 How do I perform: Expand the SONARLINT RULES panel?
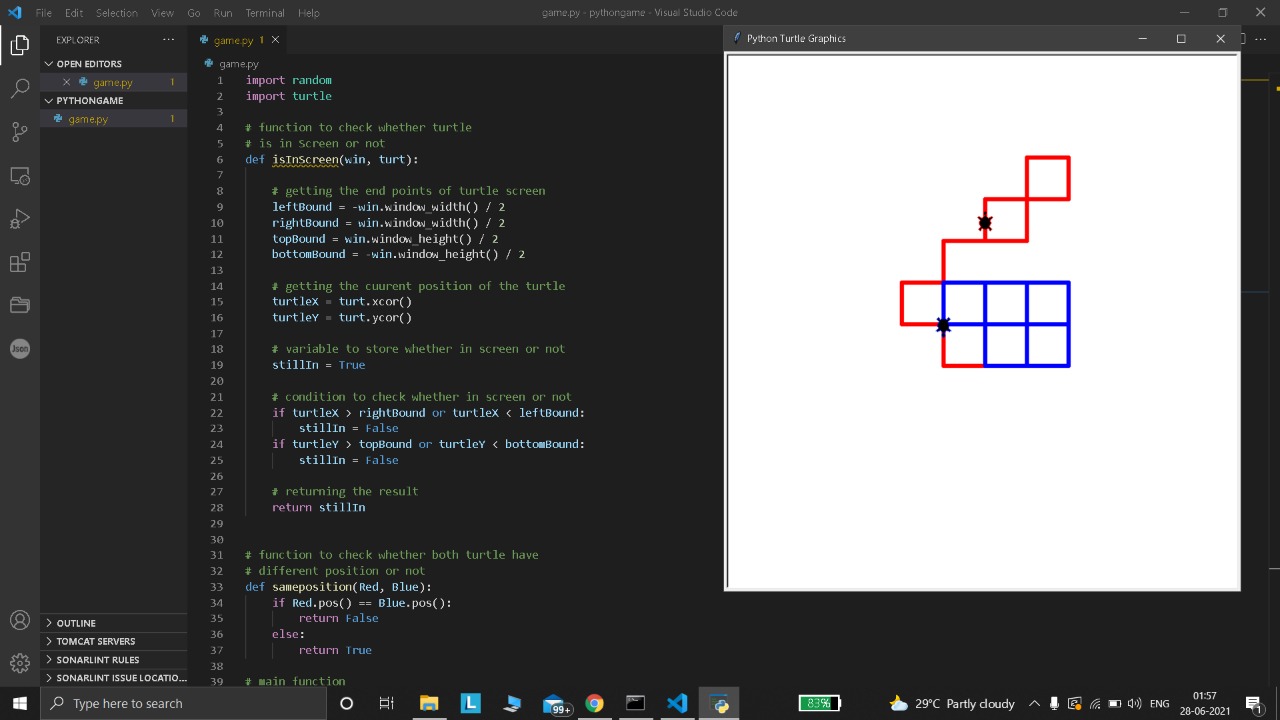[x=97, y=660]
